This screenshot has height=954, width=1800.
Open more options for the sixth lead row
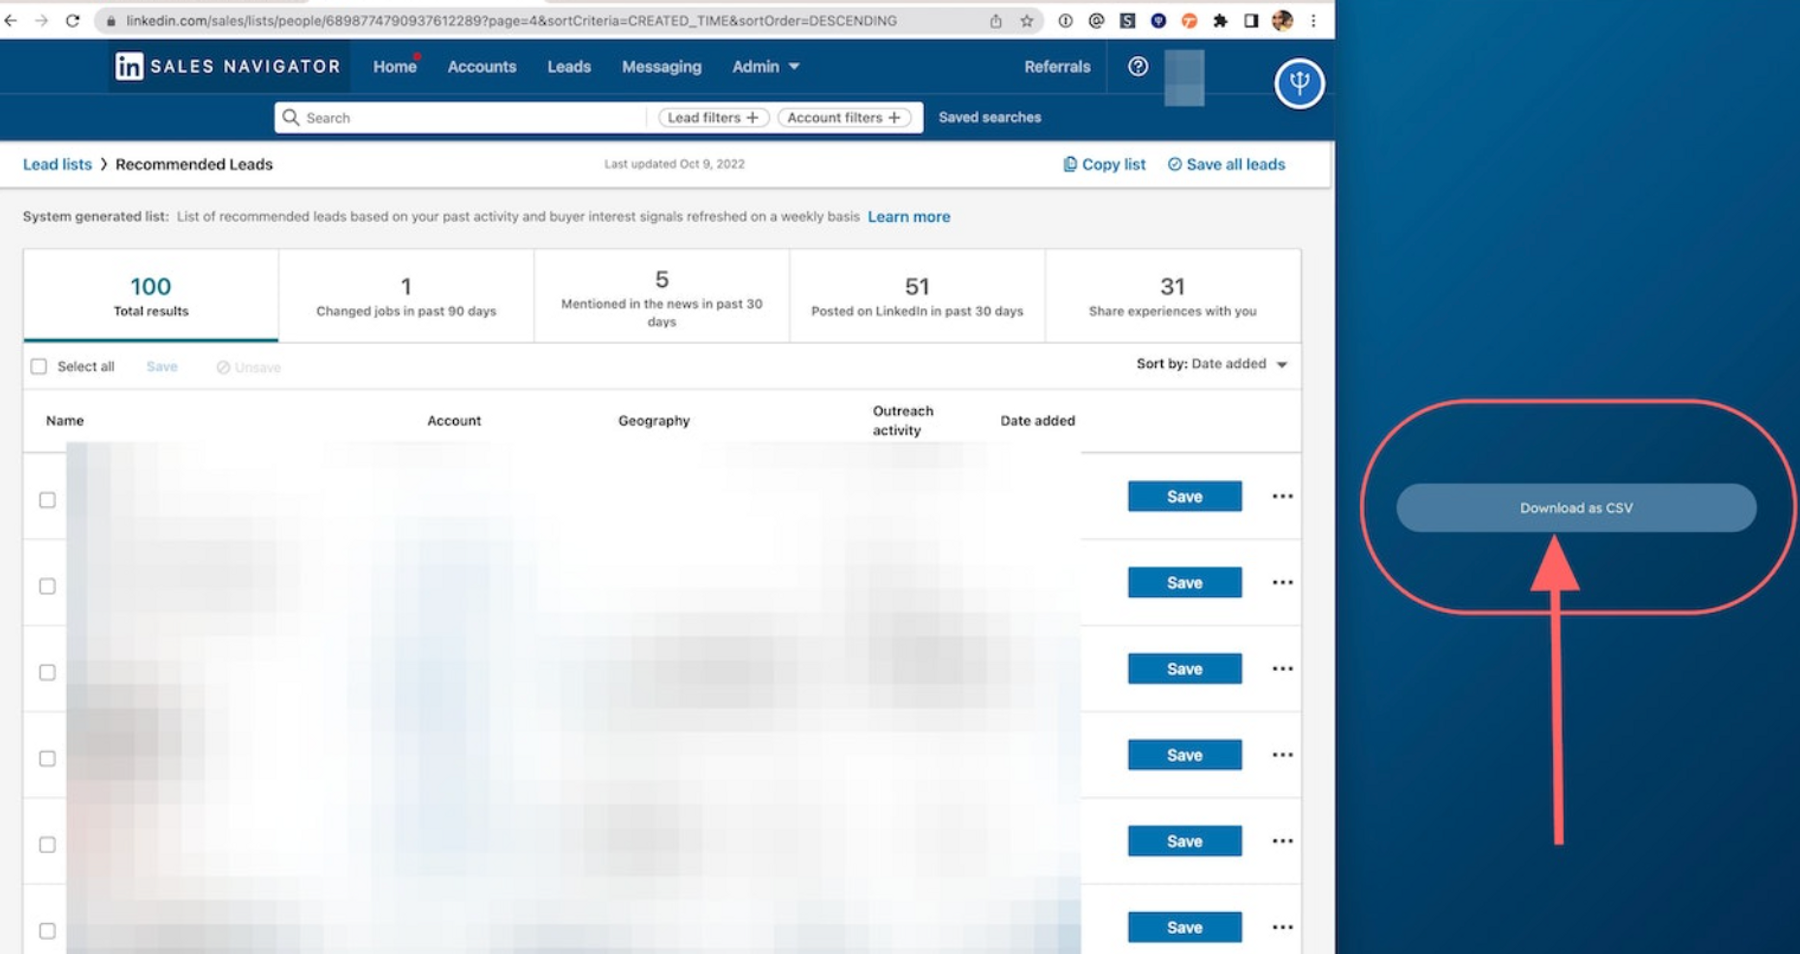click(1282, 927)
